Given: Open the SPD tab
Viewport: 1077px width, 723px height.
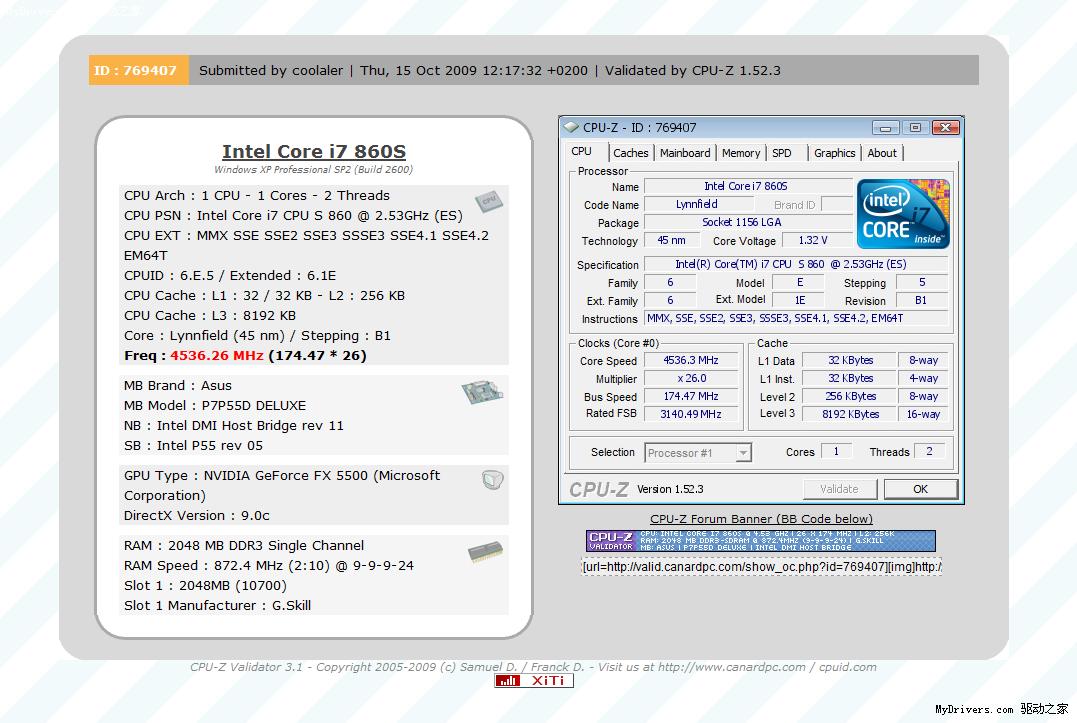Looking at the screenshot, I should tap(784, 153).
